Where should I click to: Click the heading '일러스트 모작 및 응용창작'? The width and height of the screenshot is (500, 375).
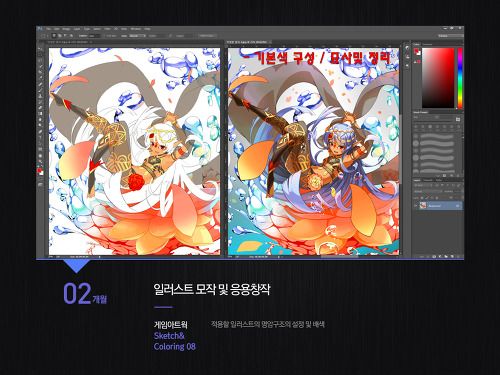tap(212, 289)
